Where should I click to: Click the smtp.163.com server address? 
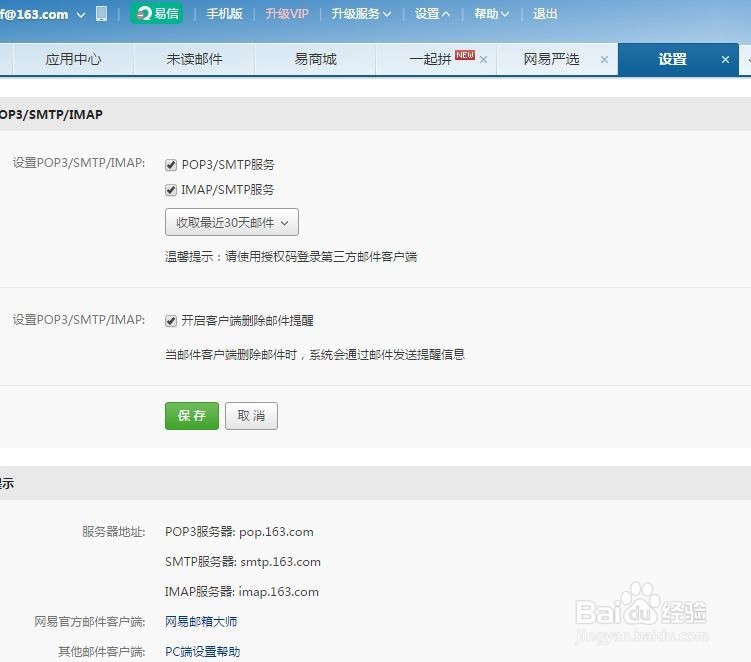280,562
